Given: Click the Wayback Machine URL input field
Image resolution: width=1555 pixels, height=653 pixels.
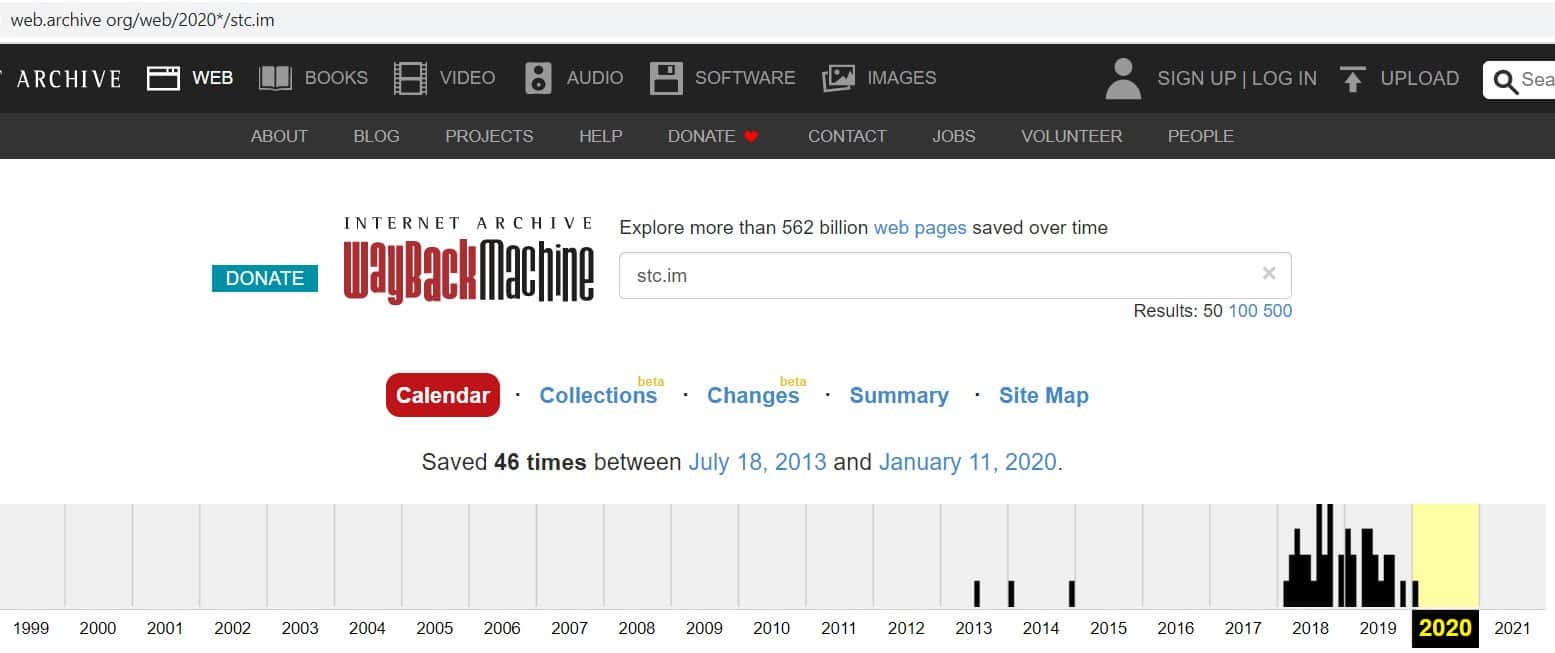Looking at the screenshot, I should (x=940, y=275).
